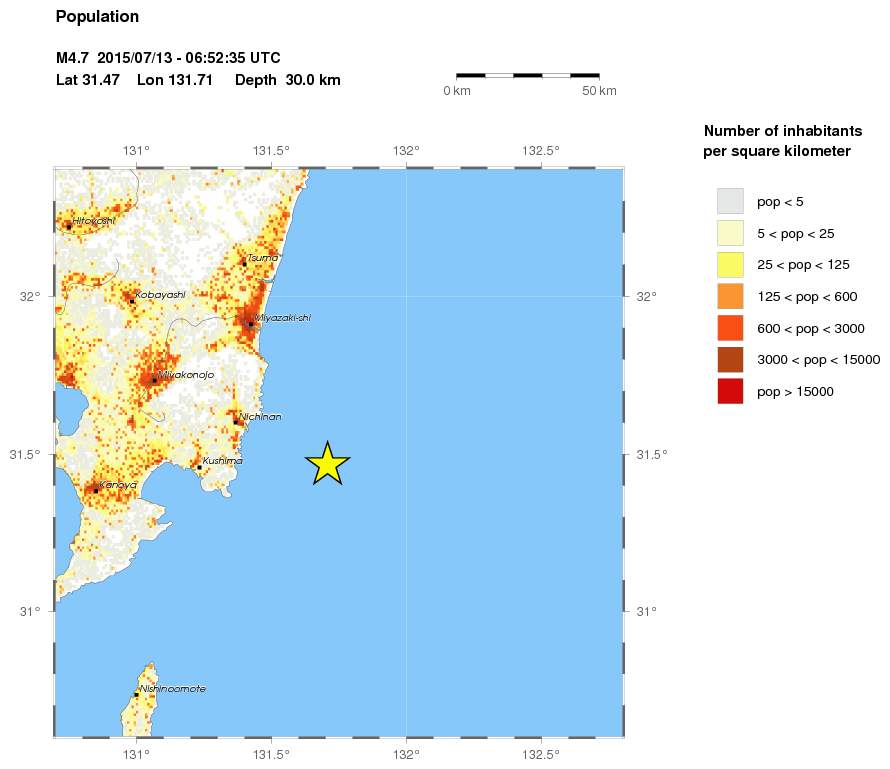Select the Tsuma city marker

coord(244,263)
